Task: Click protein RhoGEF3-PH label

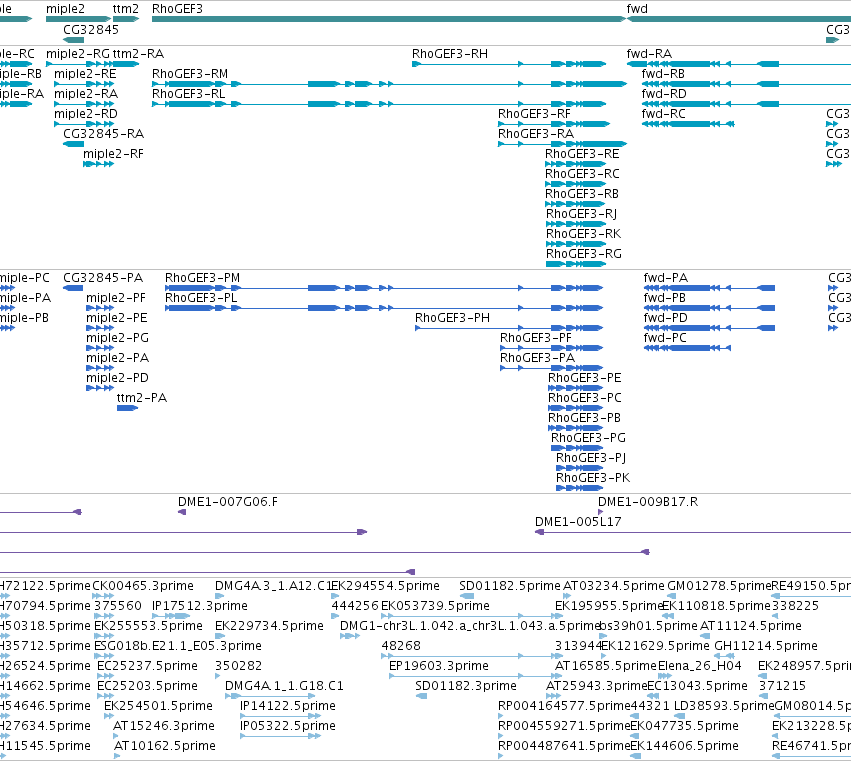Action: click(x=453, y=319)
